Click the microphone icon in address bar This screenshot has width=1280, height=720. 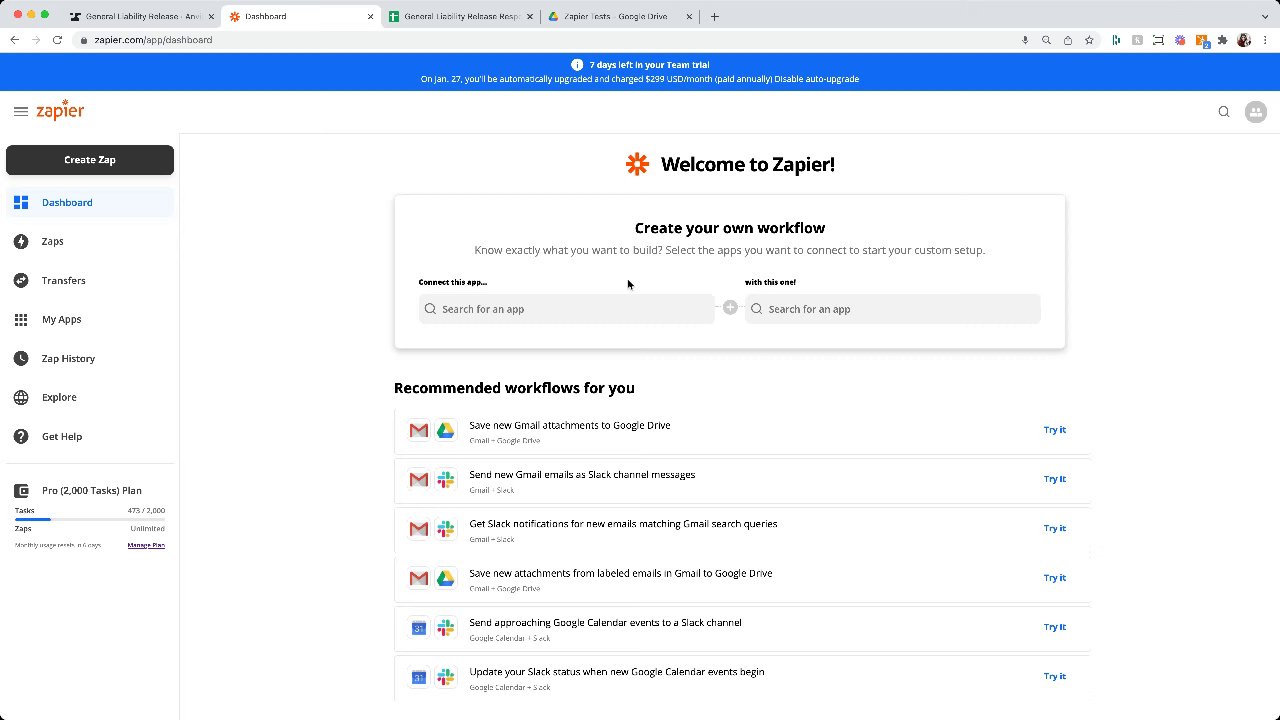(1025, 40)
